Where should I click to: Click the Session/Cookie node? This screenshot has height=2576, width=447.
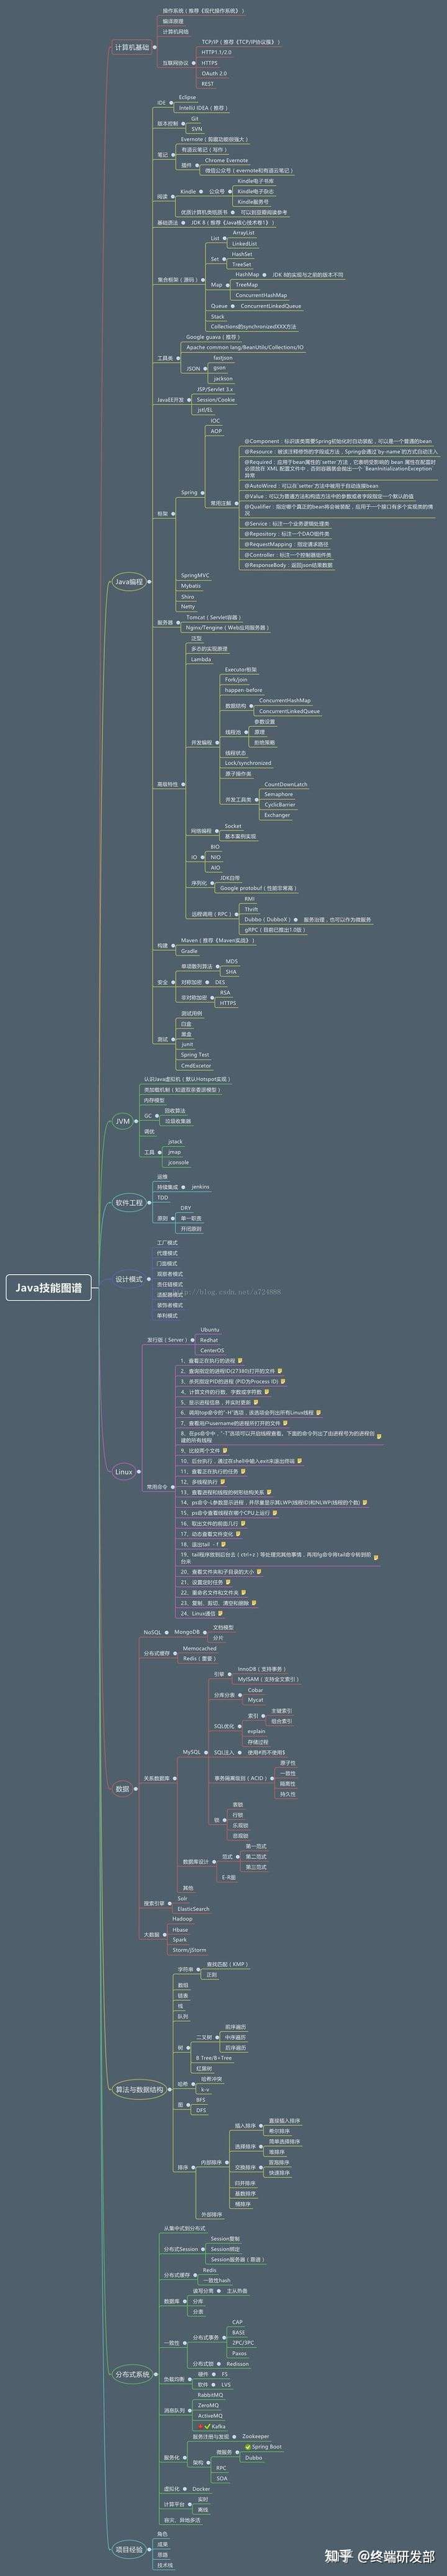point(216,399)
